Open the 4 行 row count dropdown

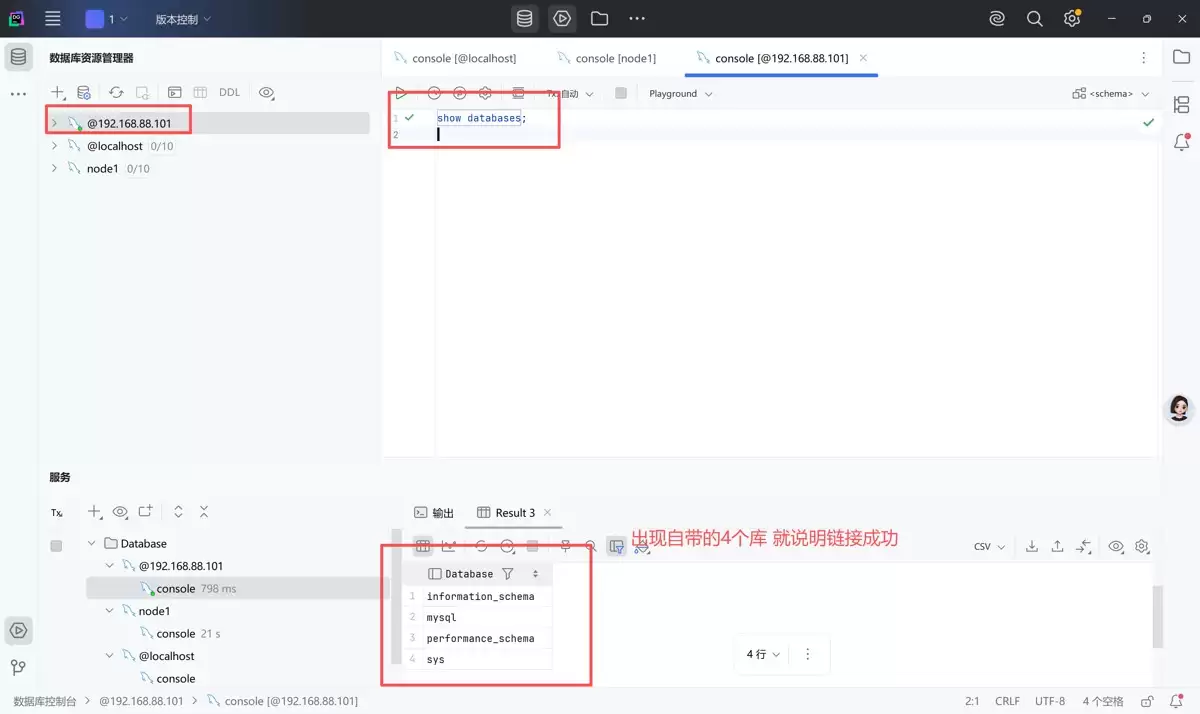click(763, 654)
